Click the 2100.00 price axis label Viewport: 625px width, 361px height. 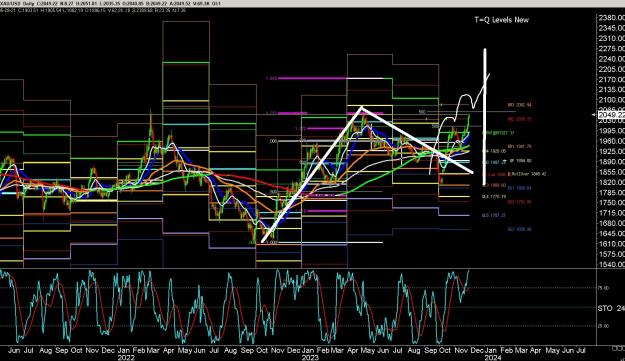click(x=611, y=100)
